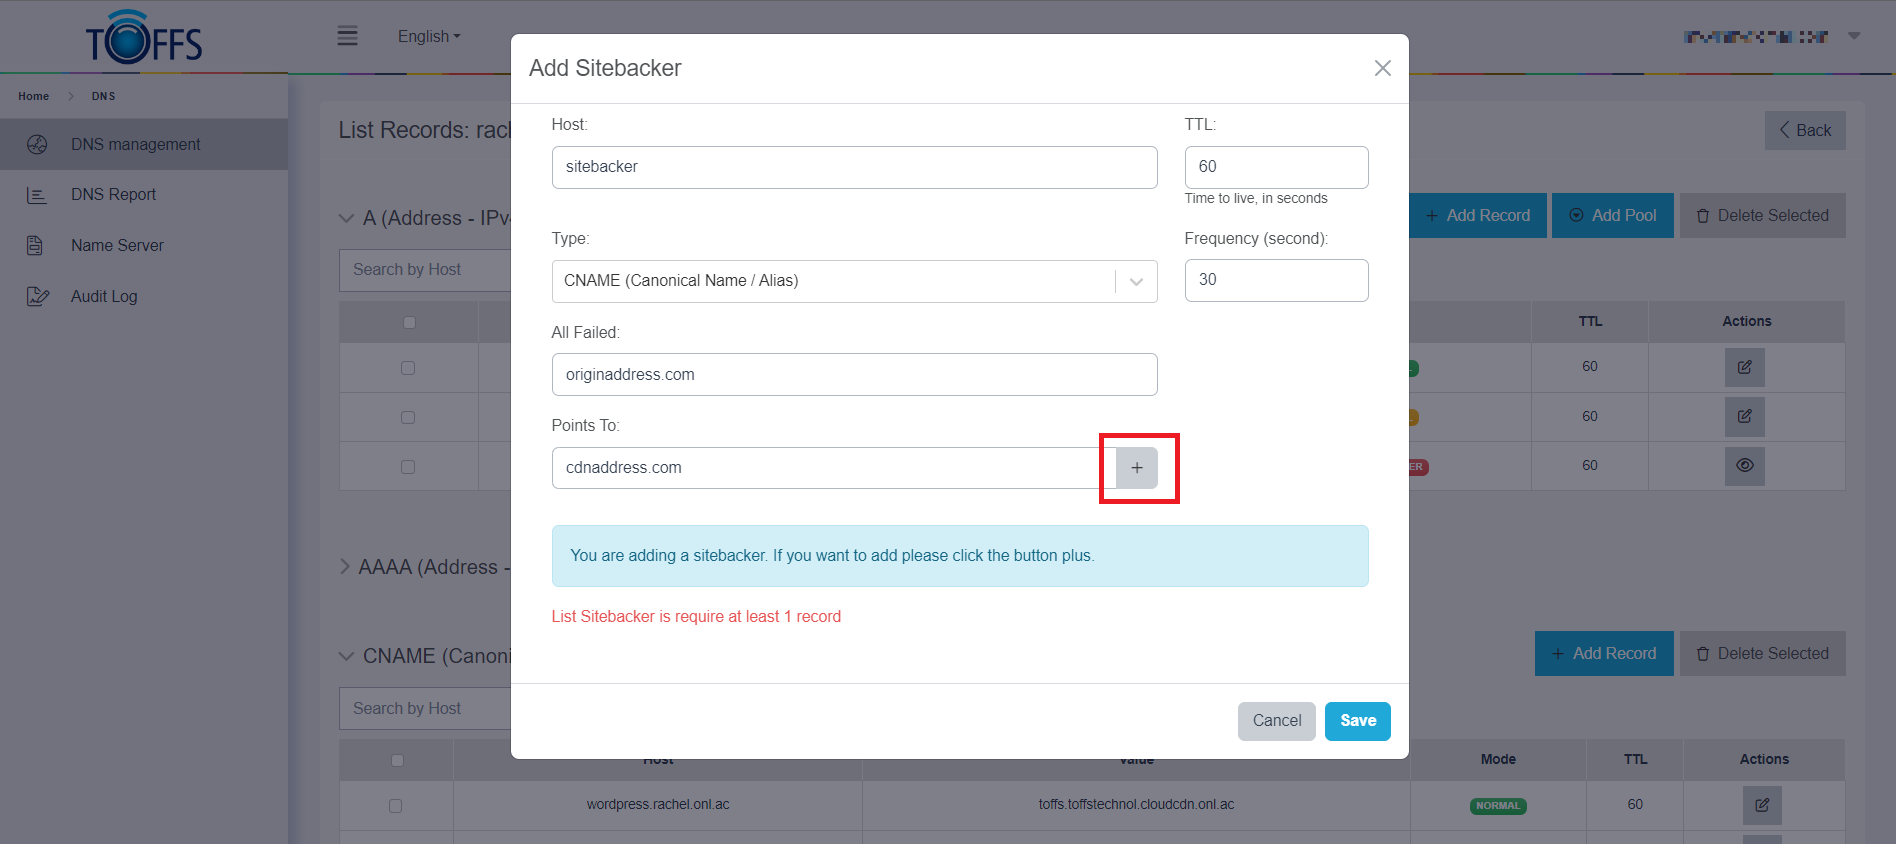Click the Host input field containing sitebacker
1896x844 pixels.
click(x=854, y=167)
